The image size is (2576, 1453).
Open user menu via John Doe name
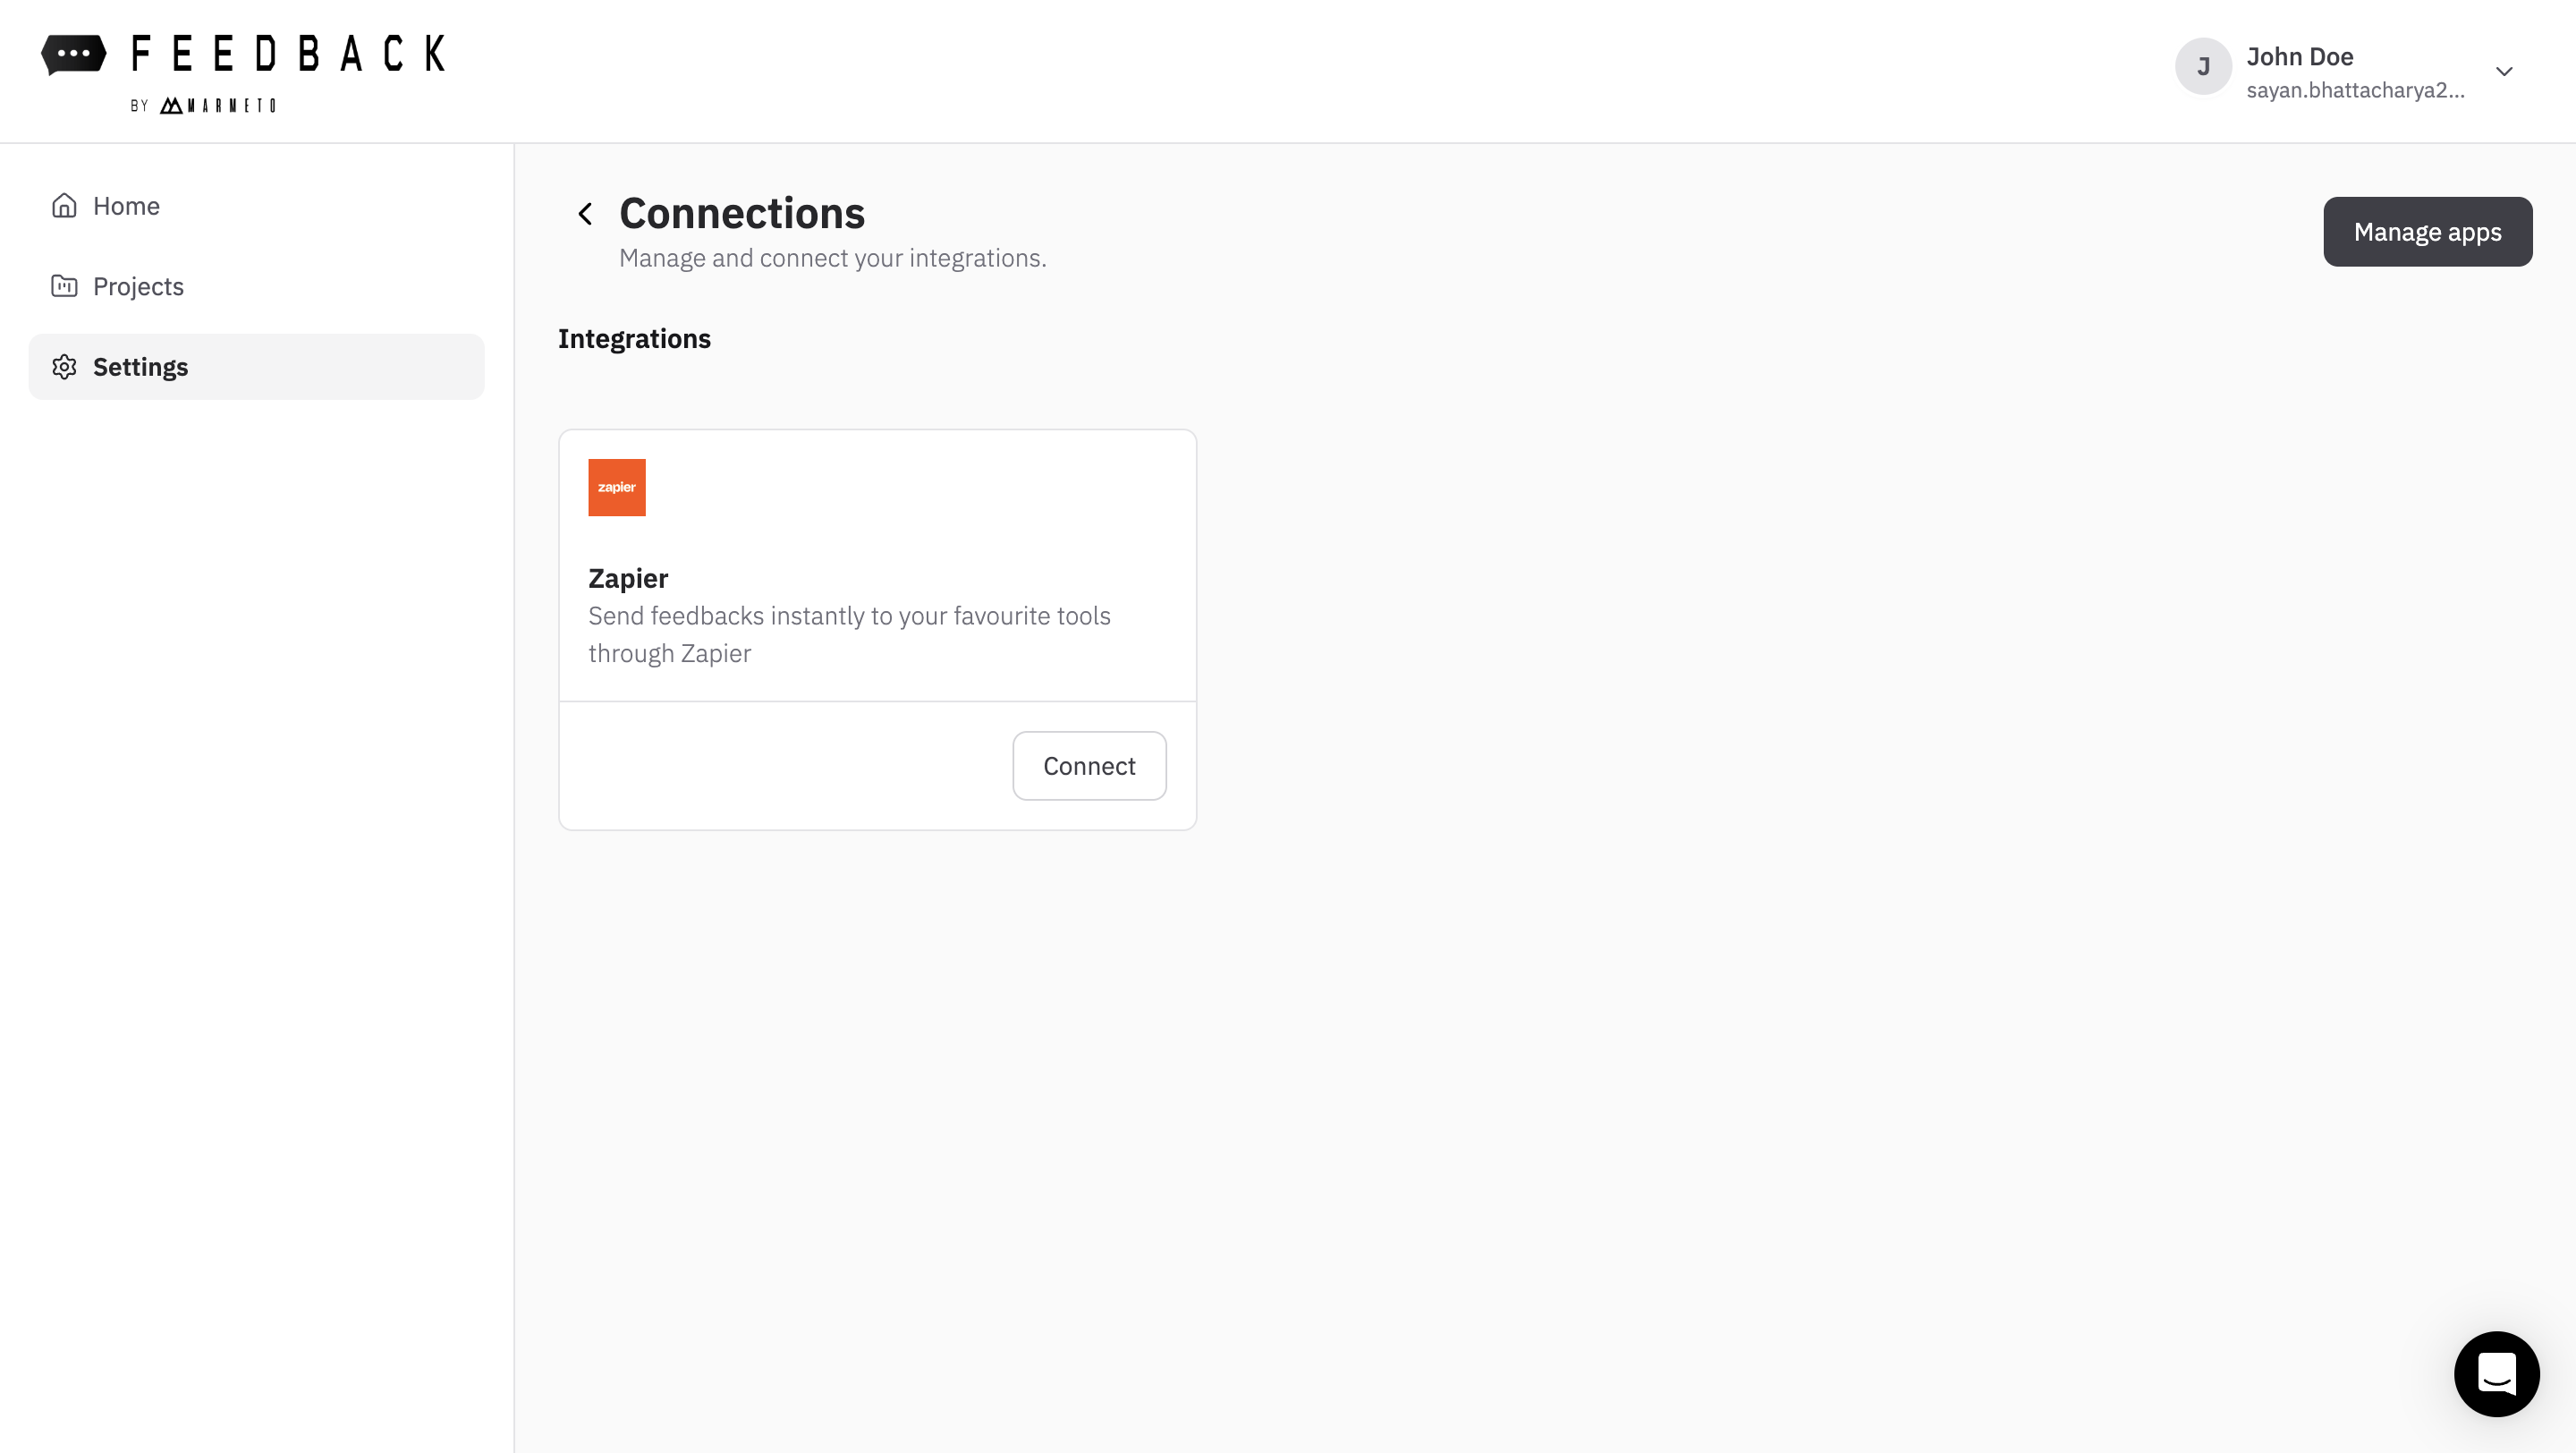point(2299,57)
